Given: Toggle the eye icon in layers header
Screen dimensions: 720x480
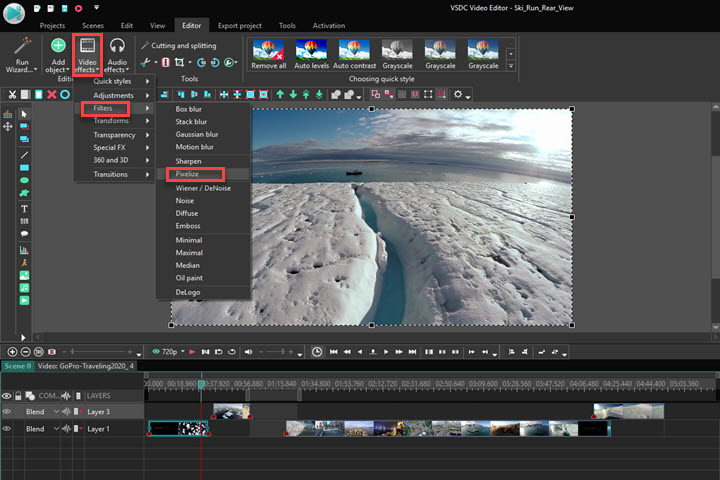Looking at the screenshot, I should (7, 396).
